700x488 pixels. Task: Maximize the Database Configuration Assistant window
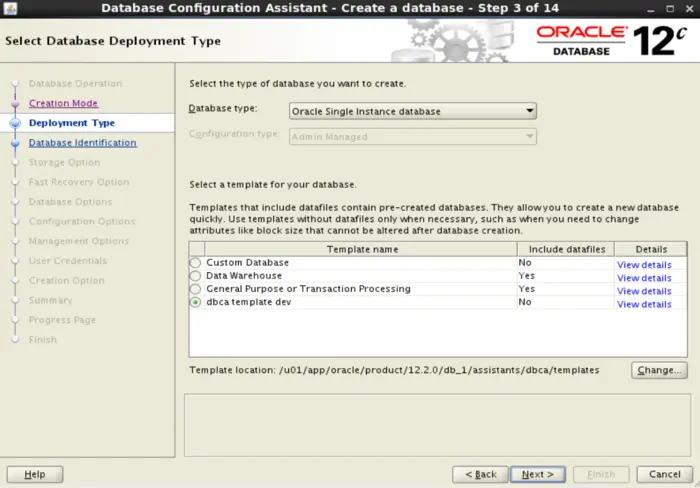(670, 8)
